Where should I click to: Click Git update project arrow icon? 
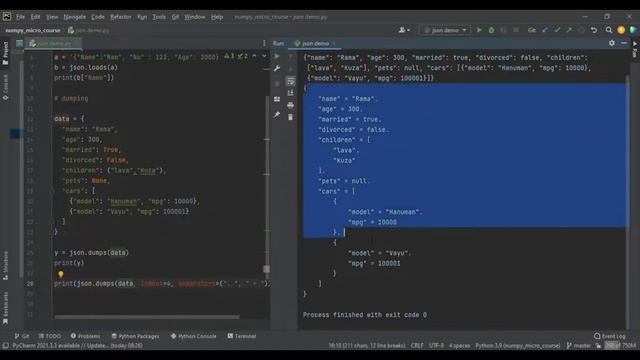[545, 30]
